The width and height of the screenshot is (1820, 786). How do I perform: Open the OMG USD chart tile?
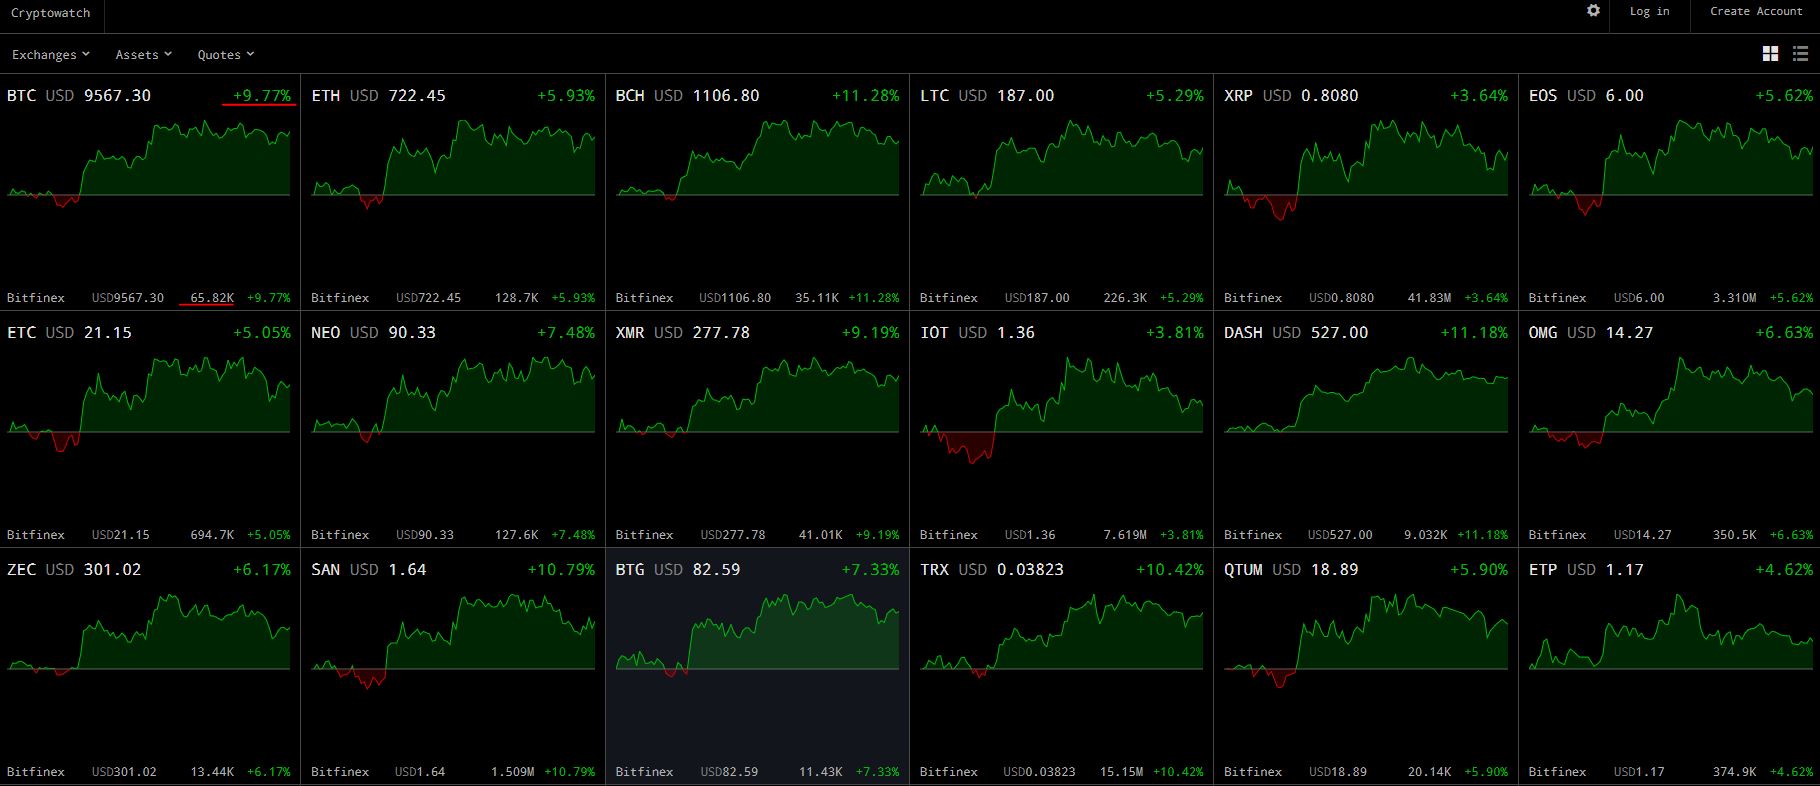click(x=1670, y=429)
